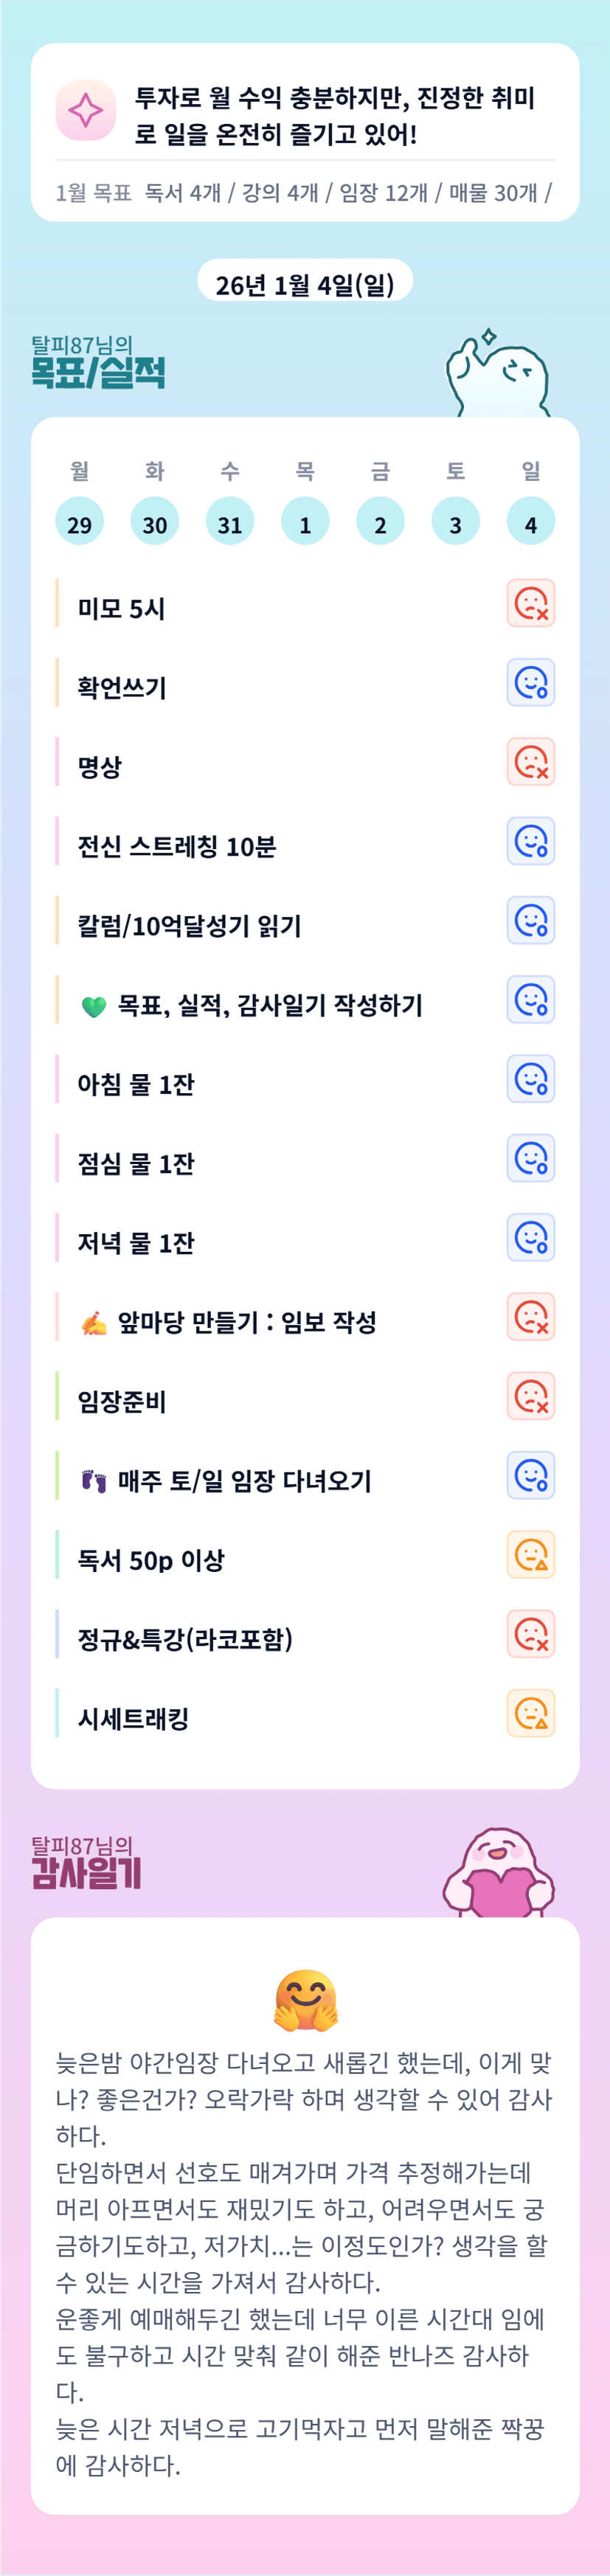
Task: Select Thursday 1 in the week row
Action: pos(305,522)
